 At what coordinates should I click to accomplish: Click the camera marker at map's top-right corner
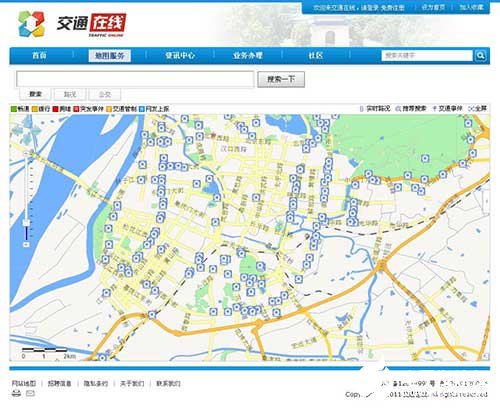click(468, 123)
